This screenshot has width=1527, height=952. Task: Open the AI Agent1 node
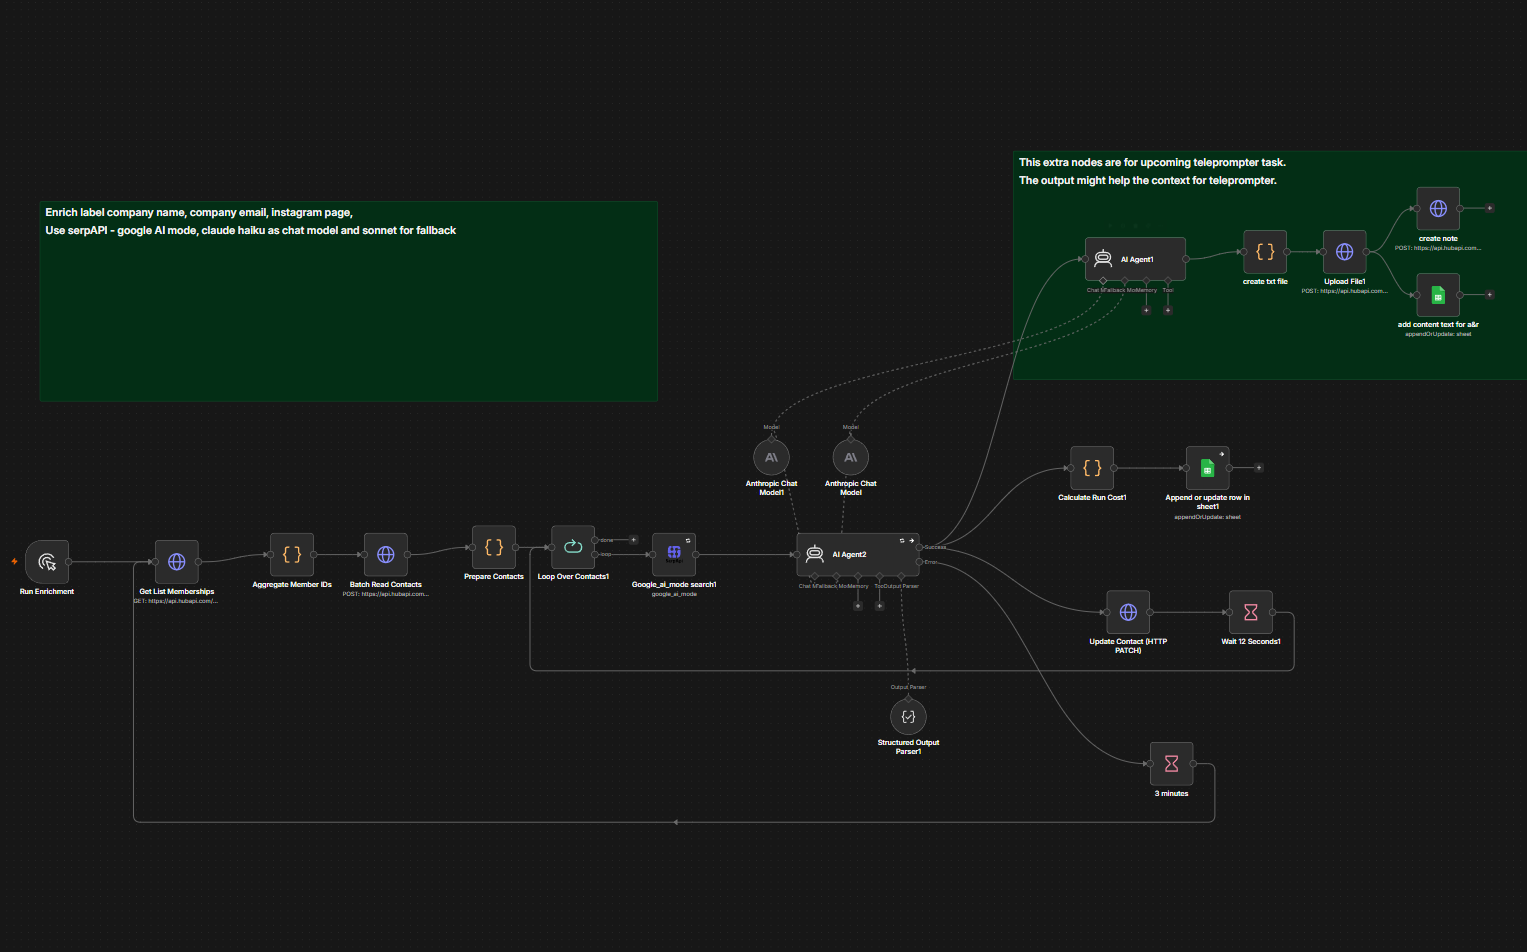tap(1136, 259)
